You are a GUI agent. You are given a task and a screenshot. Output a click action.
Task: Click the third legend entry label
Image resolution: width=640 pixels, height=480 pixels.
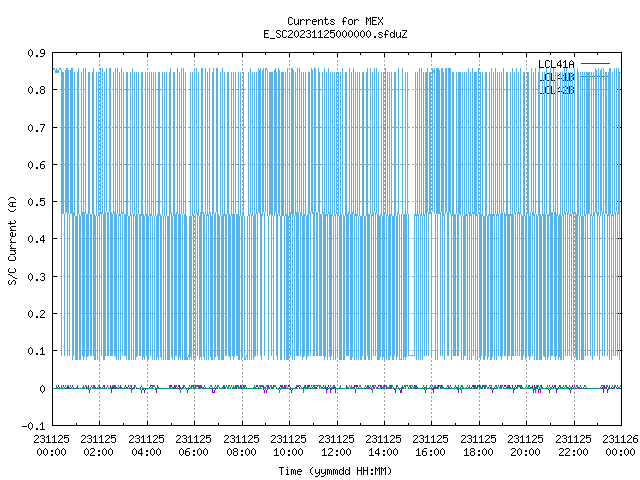(556, 89)
